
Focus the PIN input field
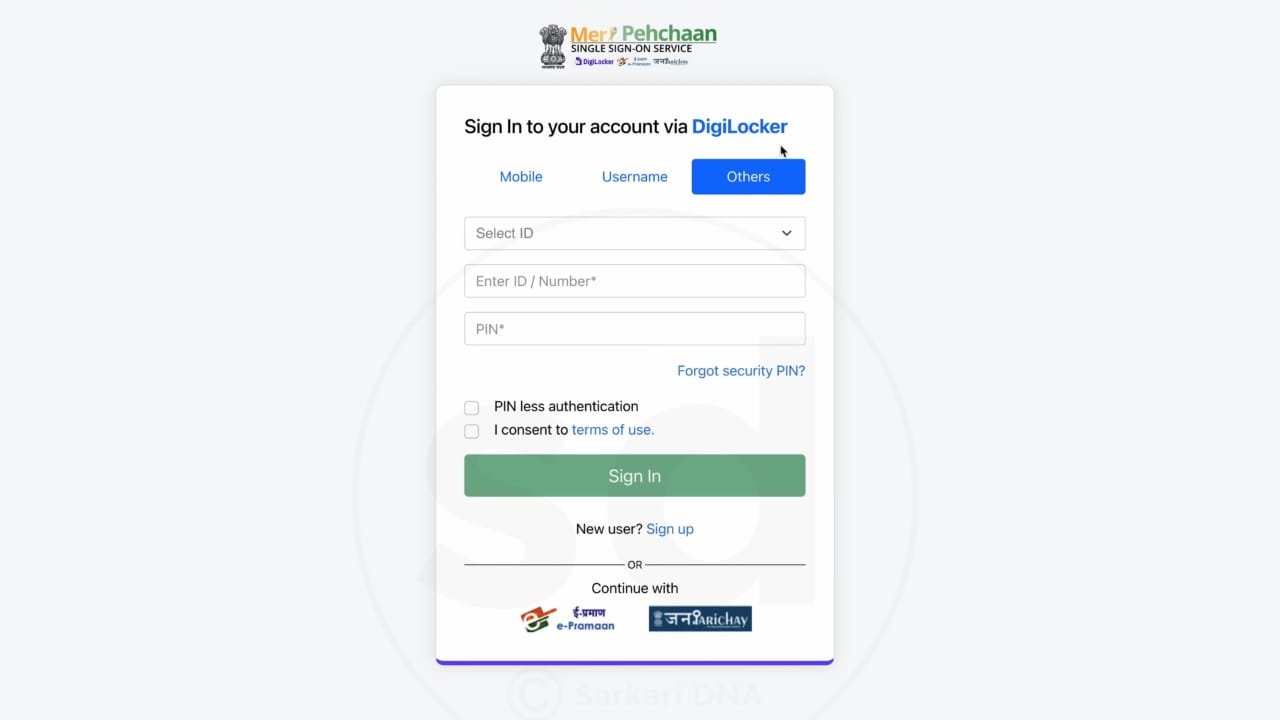click(x=634, y=329)
